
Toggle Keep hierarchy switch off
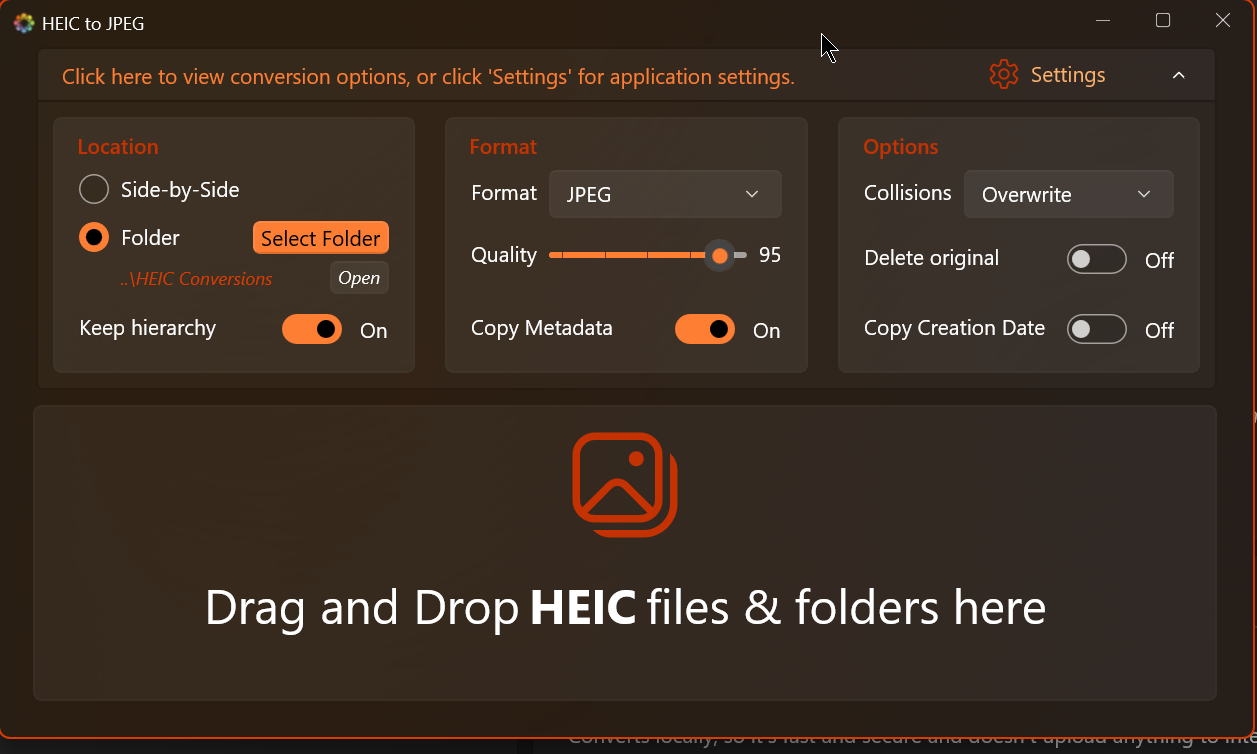point(312,329)
